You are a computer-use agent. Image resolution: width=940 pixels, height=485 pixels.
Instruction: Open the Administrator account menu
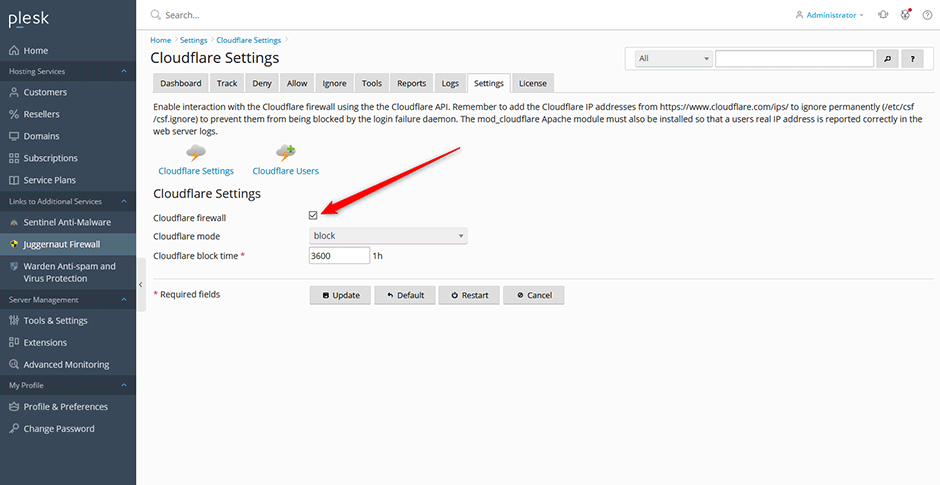830,15
